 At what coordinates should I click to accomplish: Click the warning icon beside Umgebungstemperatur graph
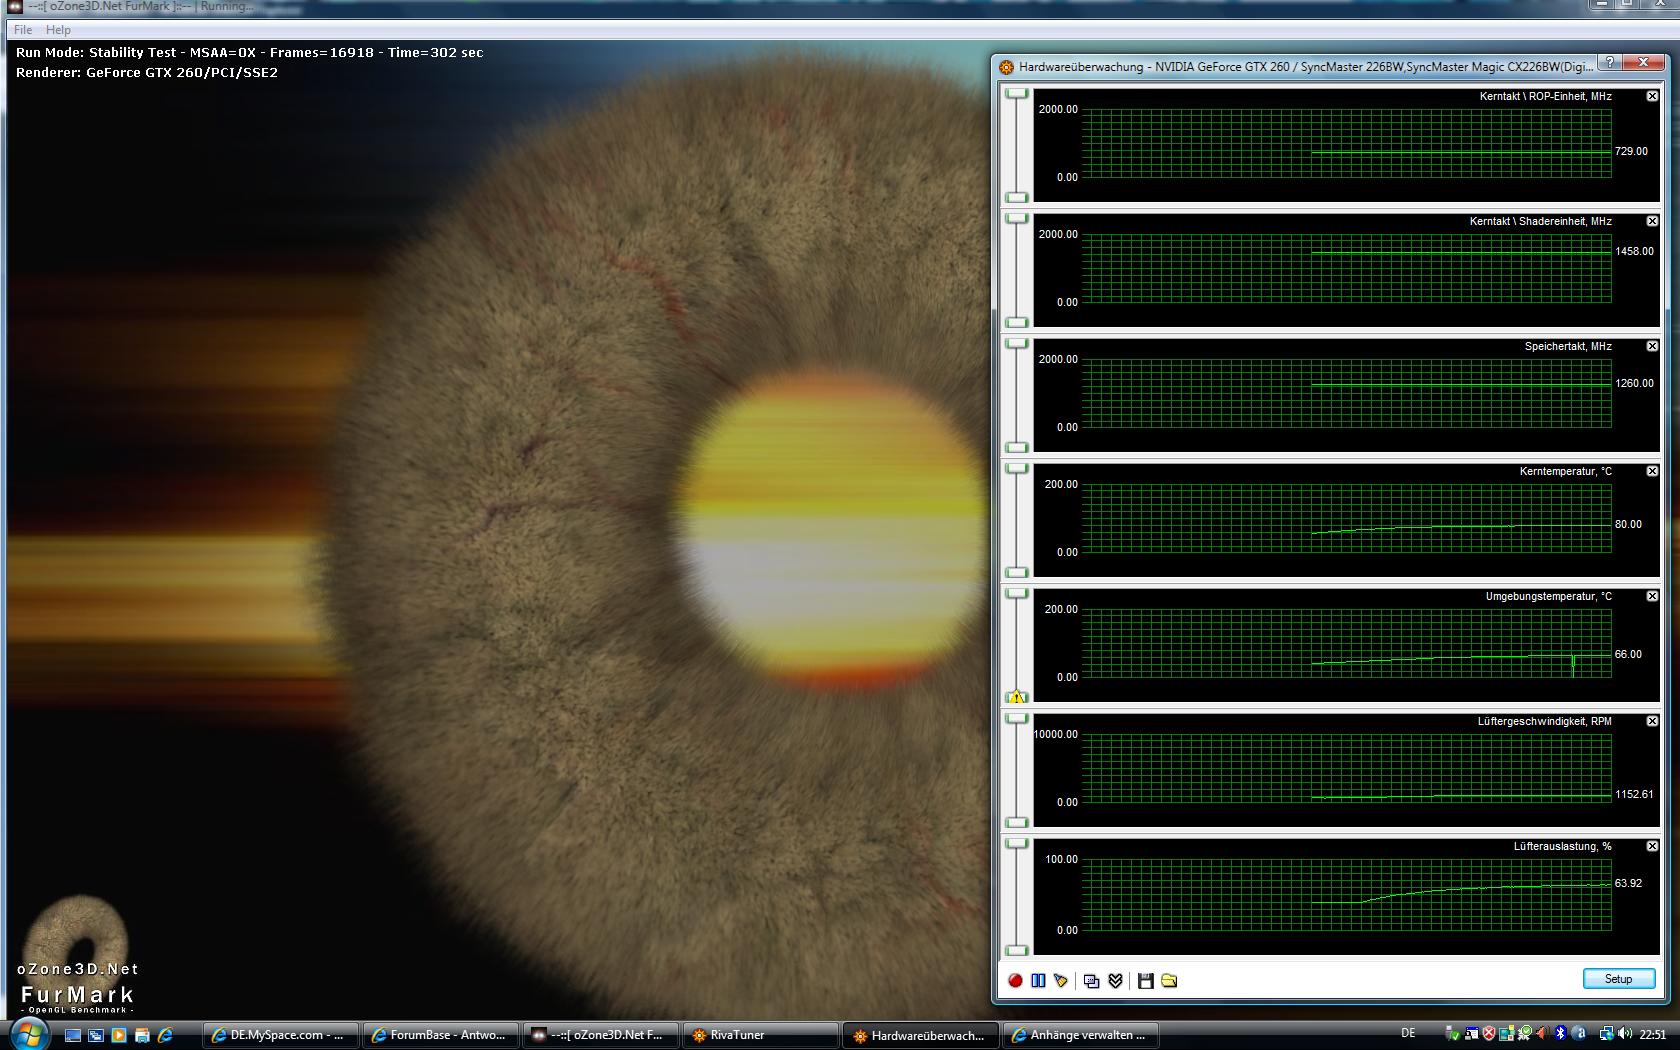(x=1017, y=696)
